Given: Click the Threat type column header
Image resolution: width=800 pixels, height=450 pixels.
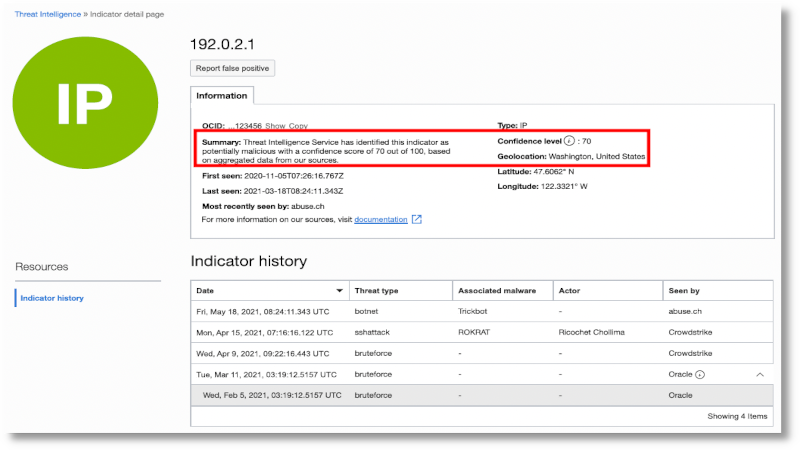Looking at the screenshot, I should [x=378, y=291].
